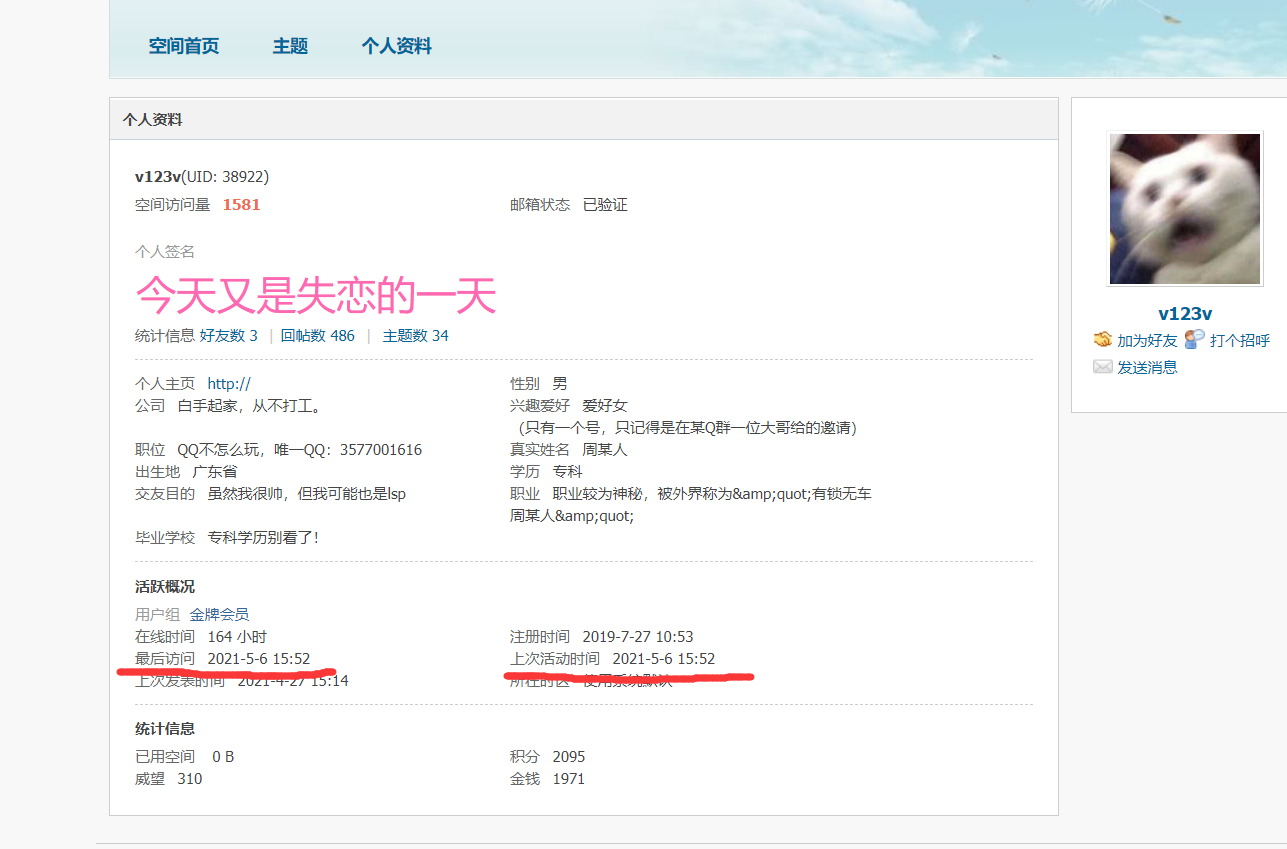Viewport: 1287px width, 849px height.
Task: Select the 个人资料 navigation tab
Action: 397,46
